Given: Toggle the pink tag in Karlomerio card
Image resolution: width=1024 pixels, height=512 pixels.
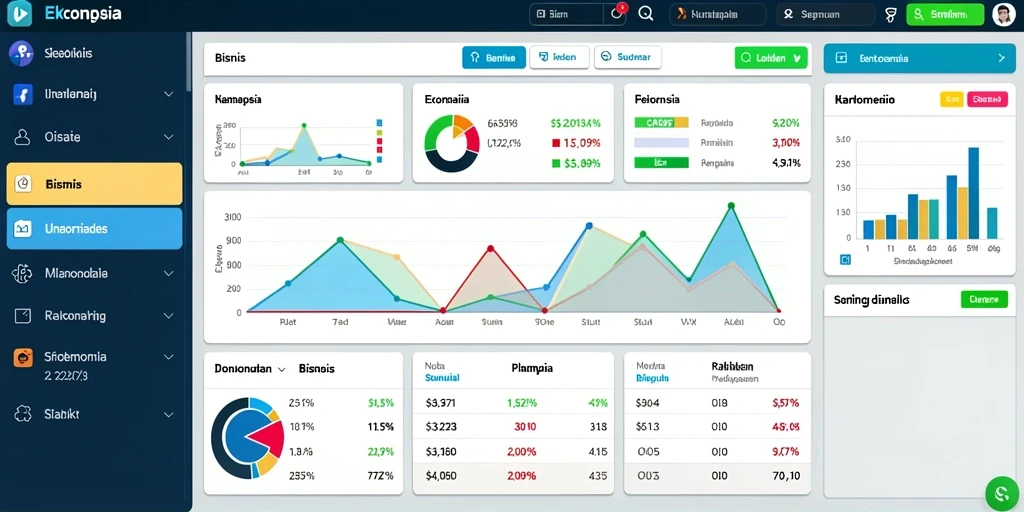Looking at the screenshot, I should pyautogui.click(x=985, y=99).
